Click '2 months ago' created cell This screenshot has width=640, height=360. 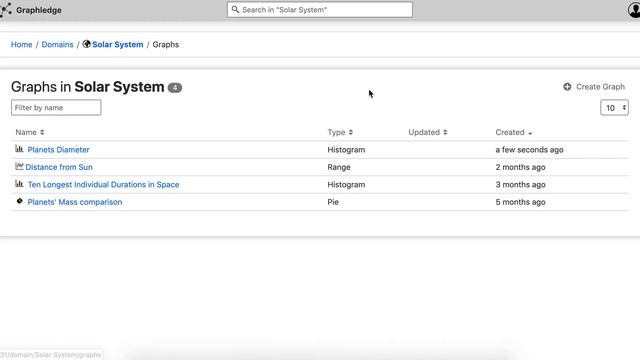coord(520,167)
